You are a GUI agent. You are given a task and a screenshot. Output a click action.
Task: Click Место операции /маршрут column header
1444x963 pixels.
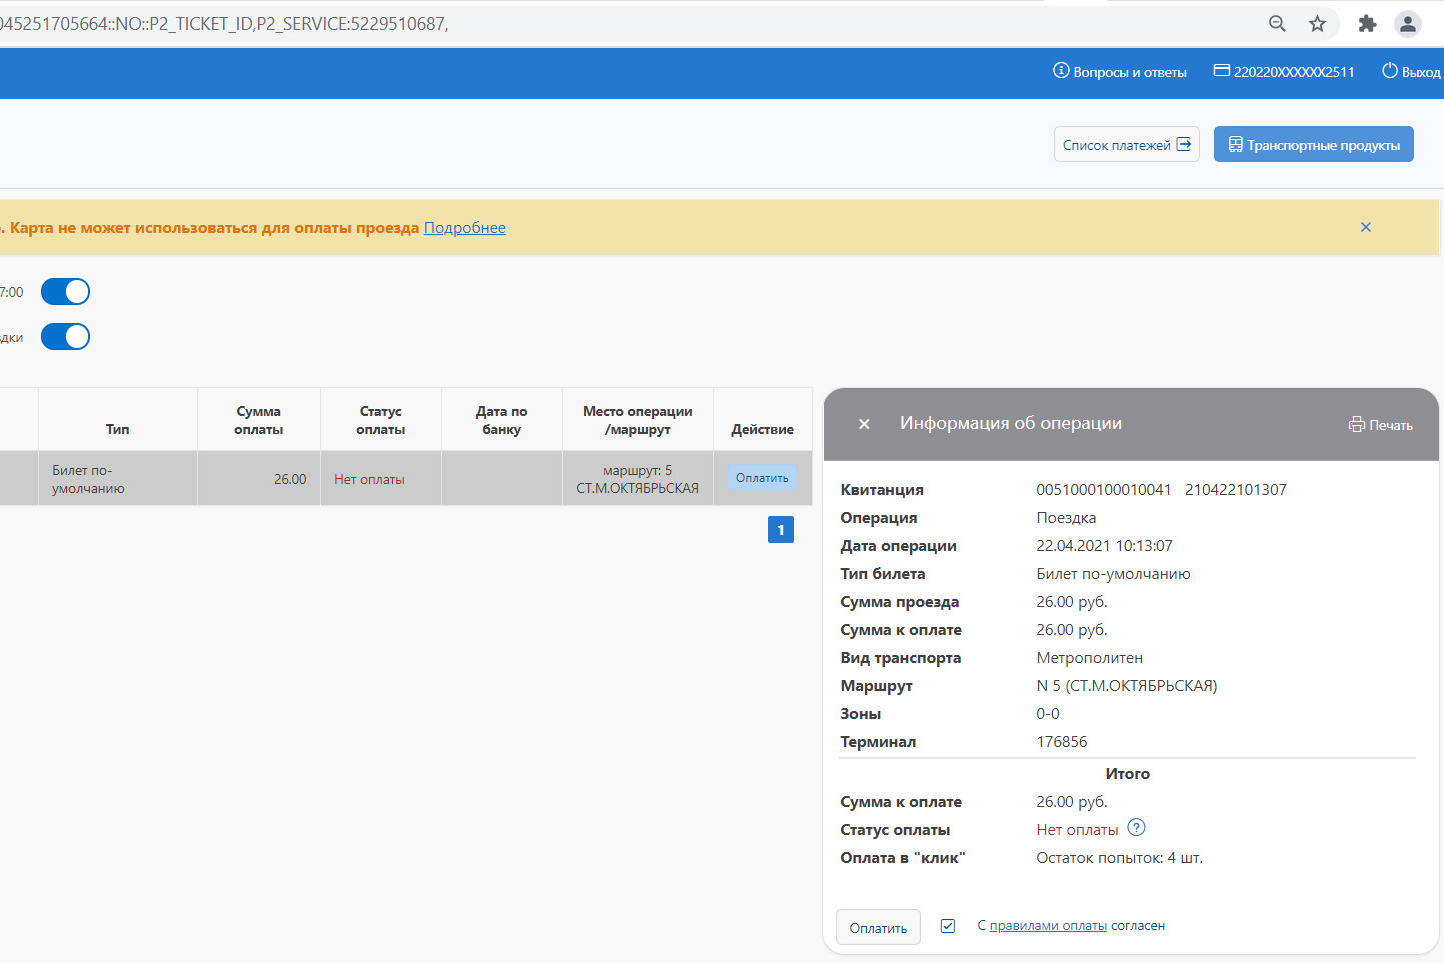pos(638,420)
